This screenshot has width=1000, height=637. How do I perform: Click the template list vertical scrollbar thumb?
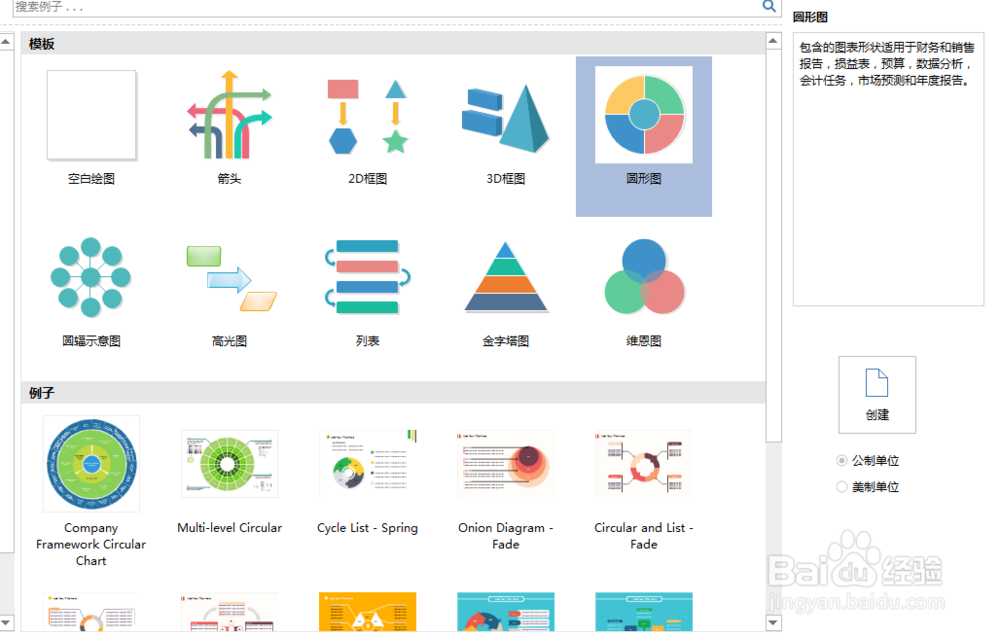773,245
